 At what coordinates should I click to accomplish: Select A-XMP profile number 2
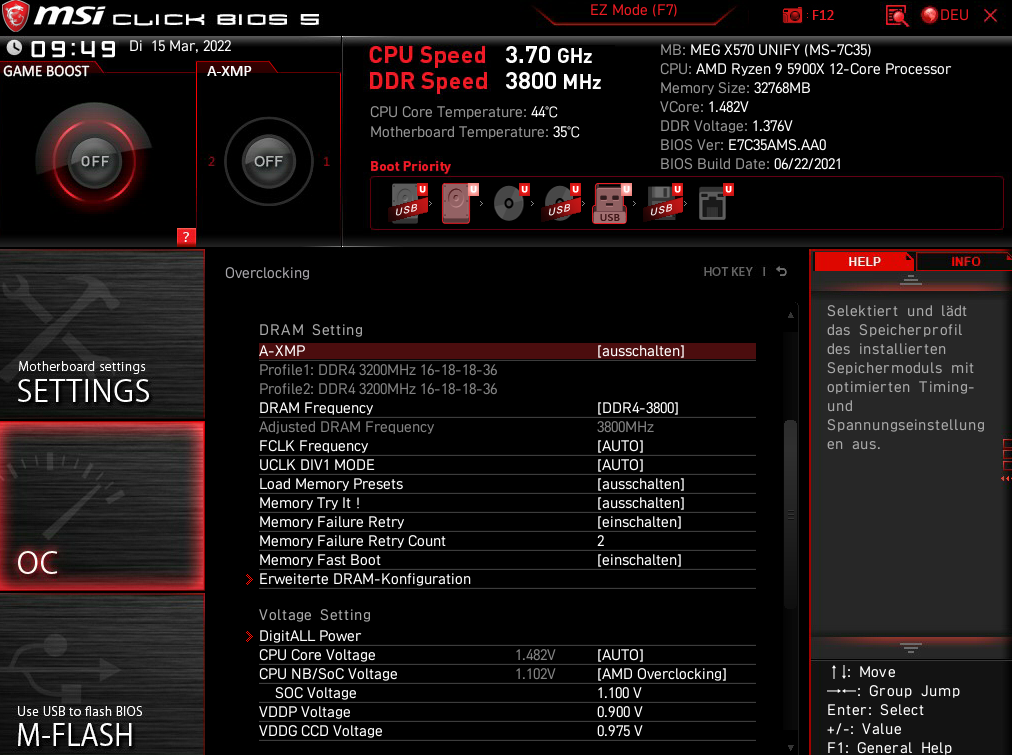tap(211, 161)
